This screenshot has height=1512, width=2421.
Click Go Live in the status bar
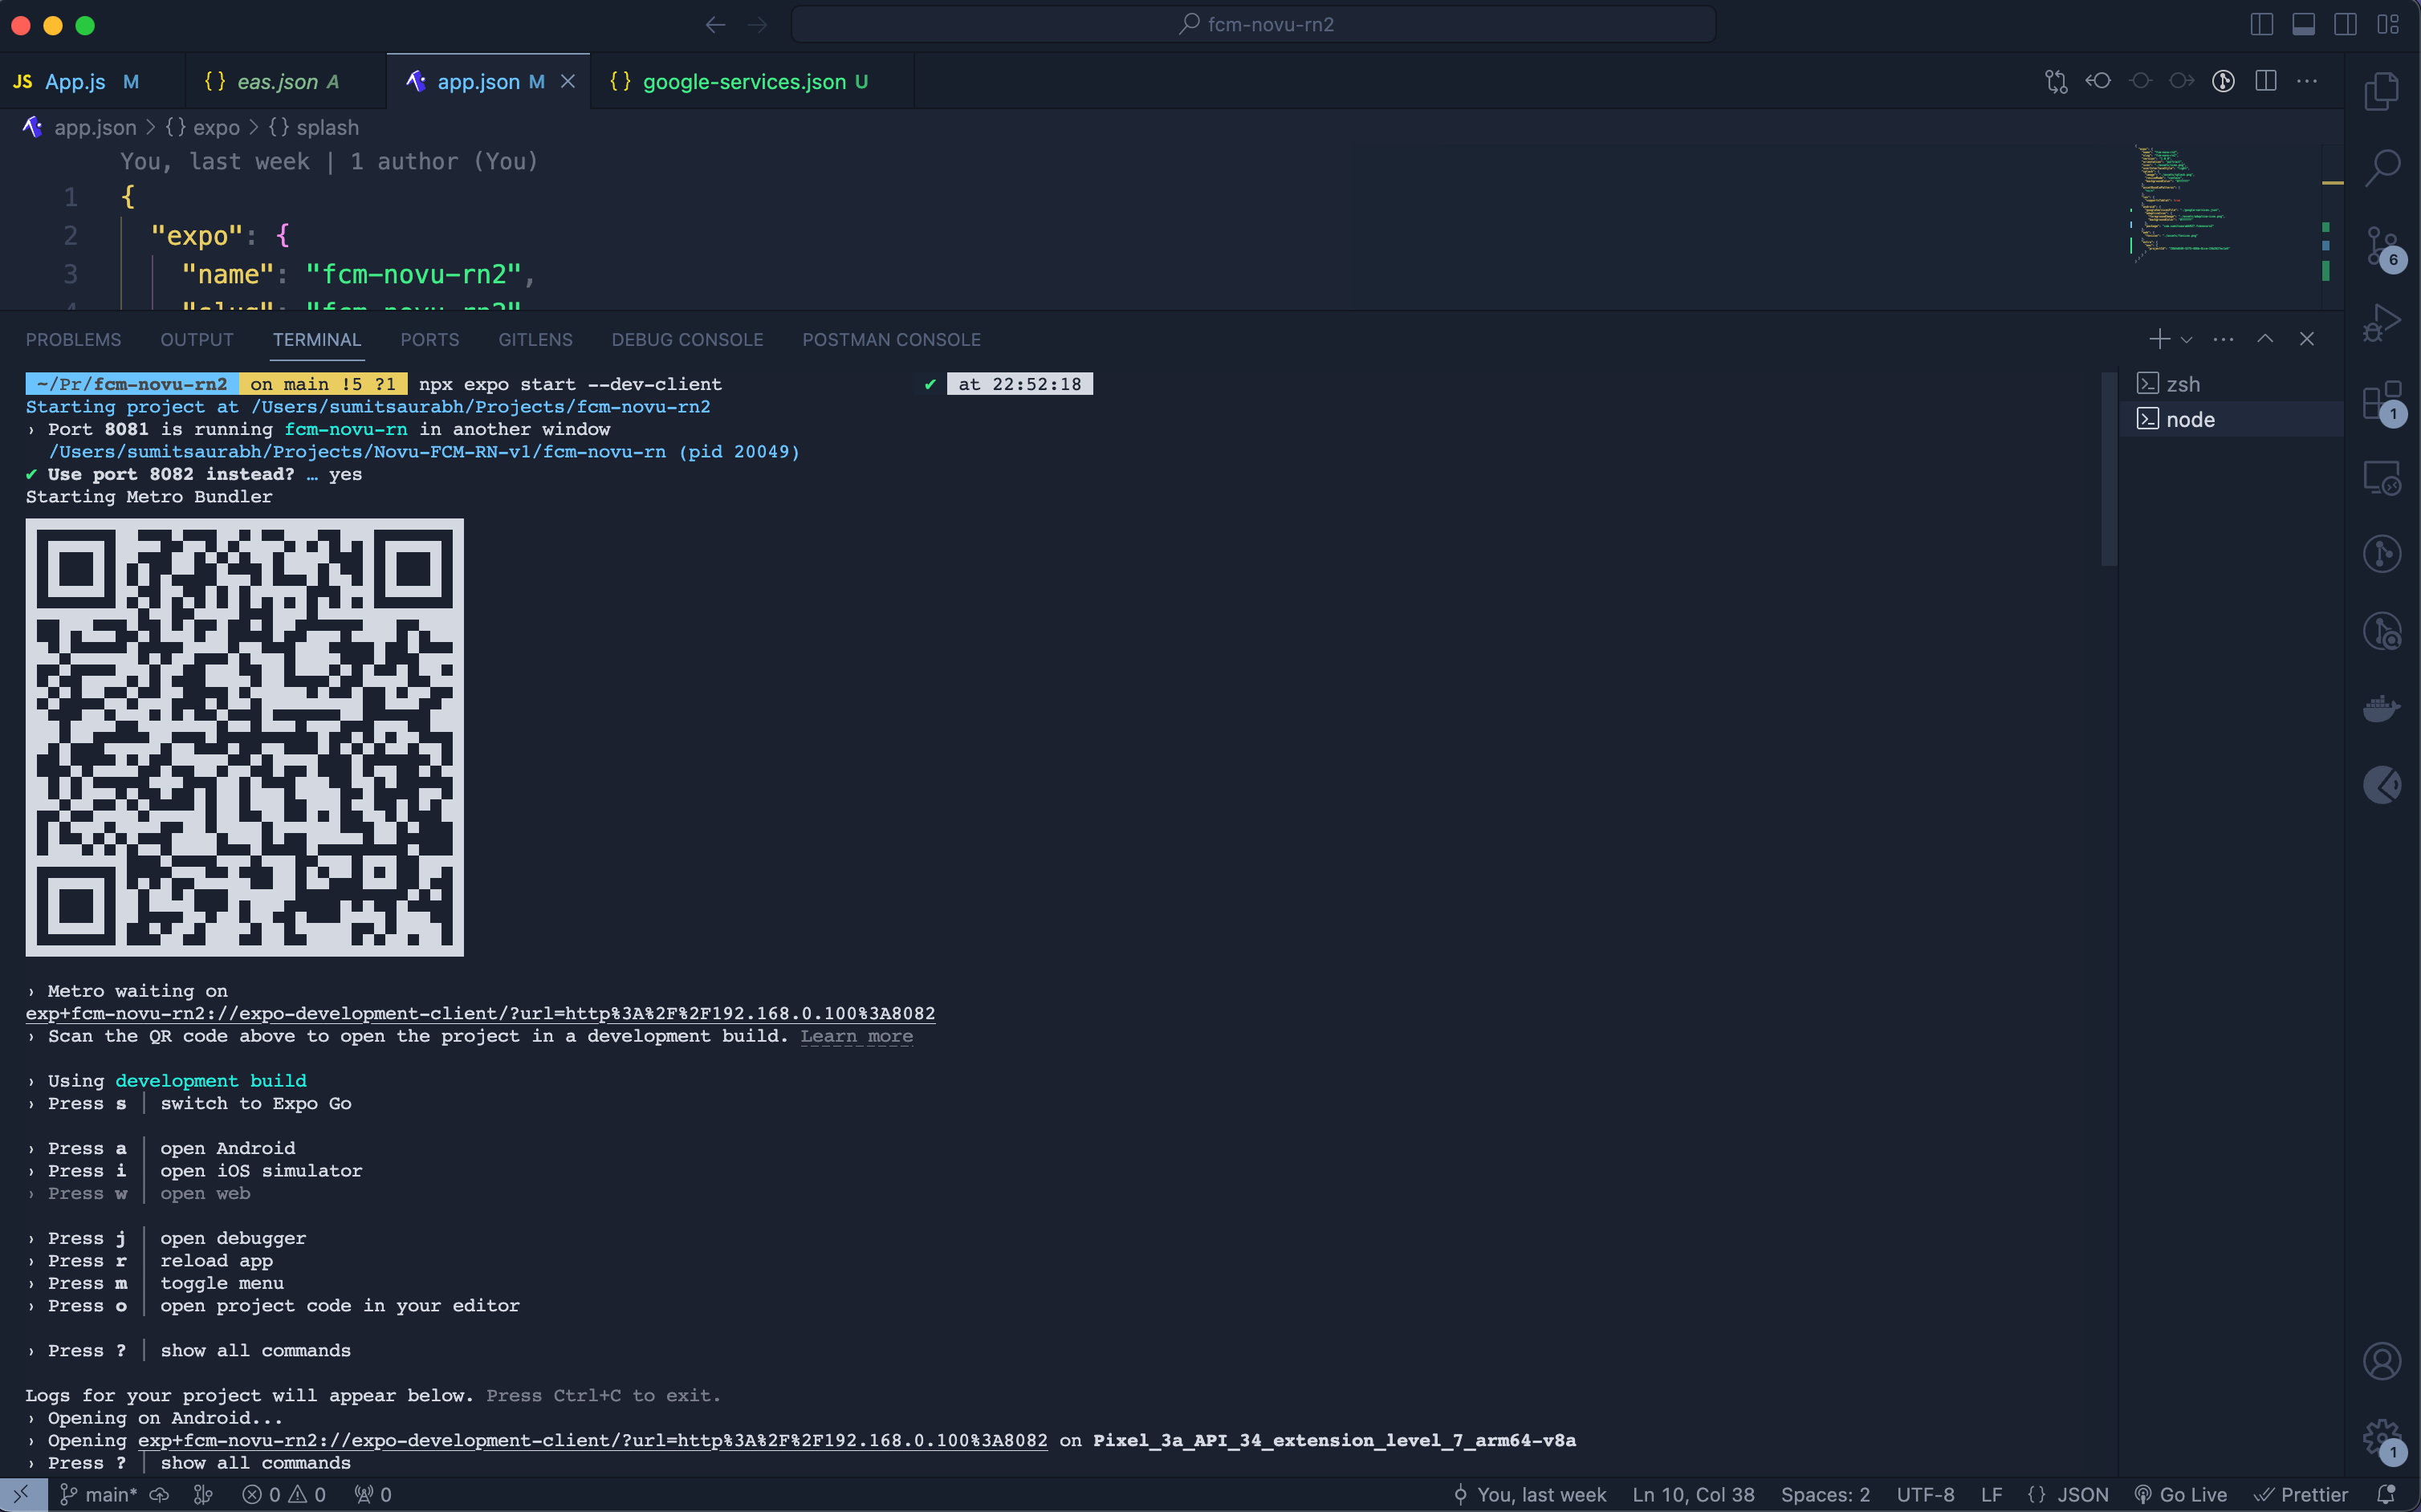pos(2181,1494)
